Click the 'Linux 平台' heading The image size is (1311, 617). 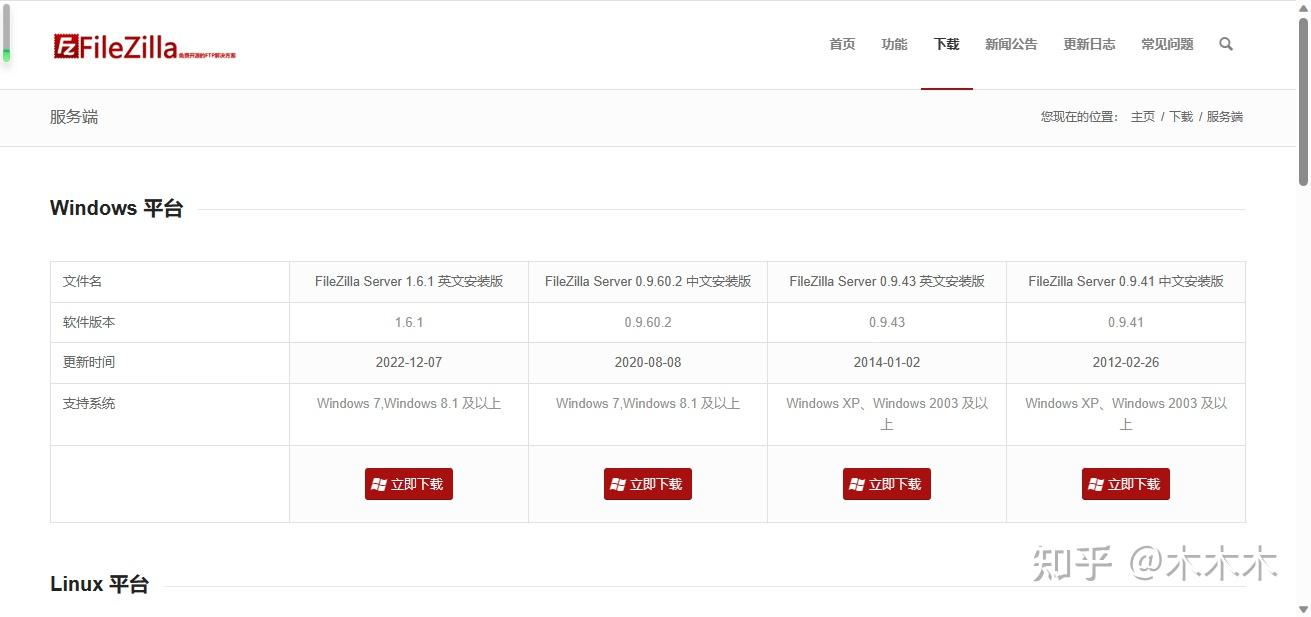point(99,584)
